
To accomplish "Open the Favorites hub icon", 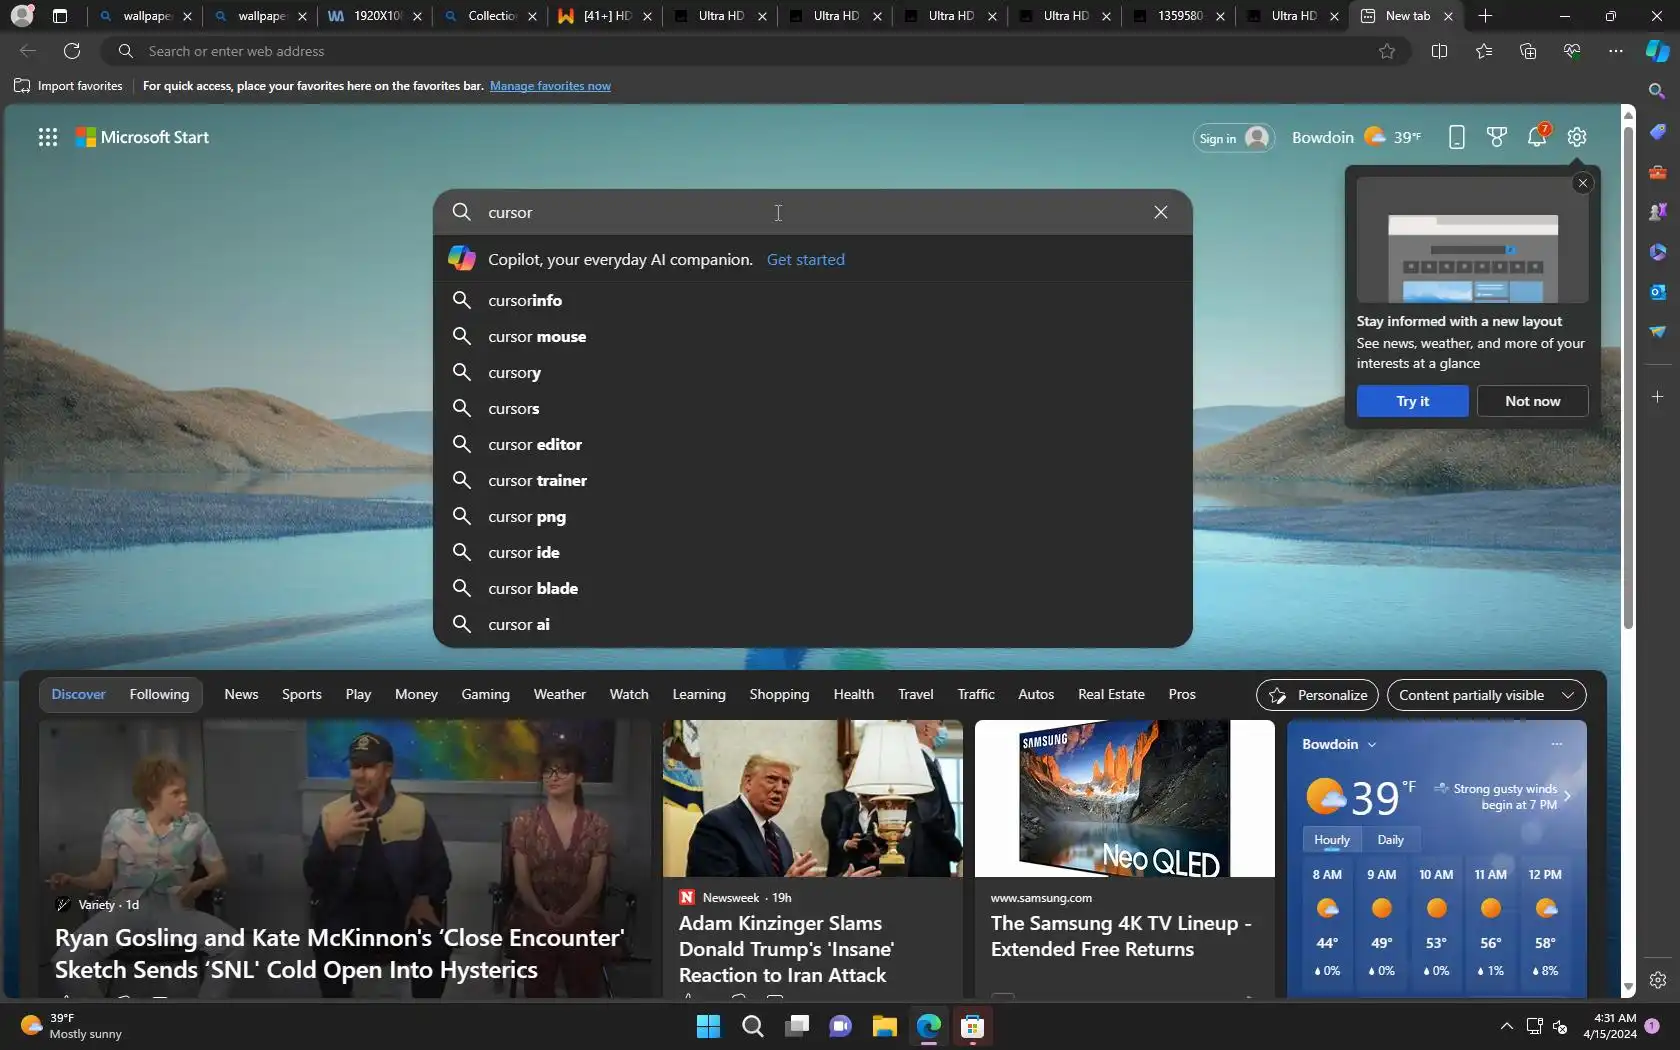I will [x=1484, y=51].
